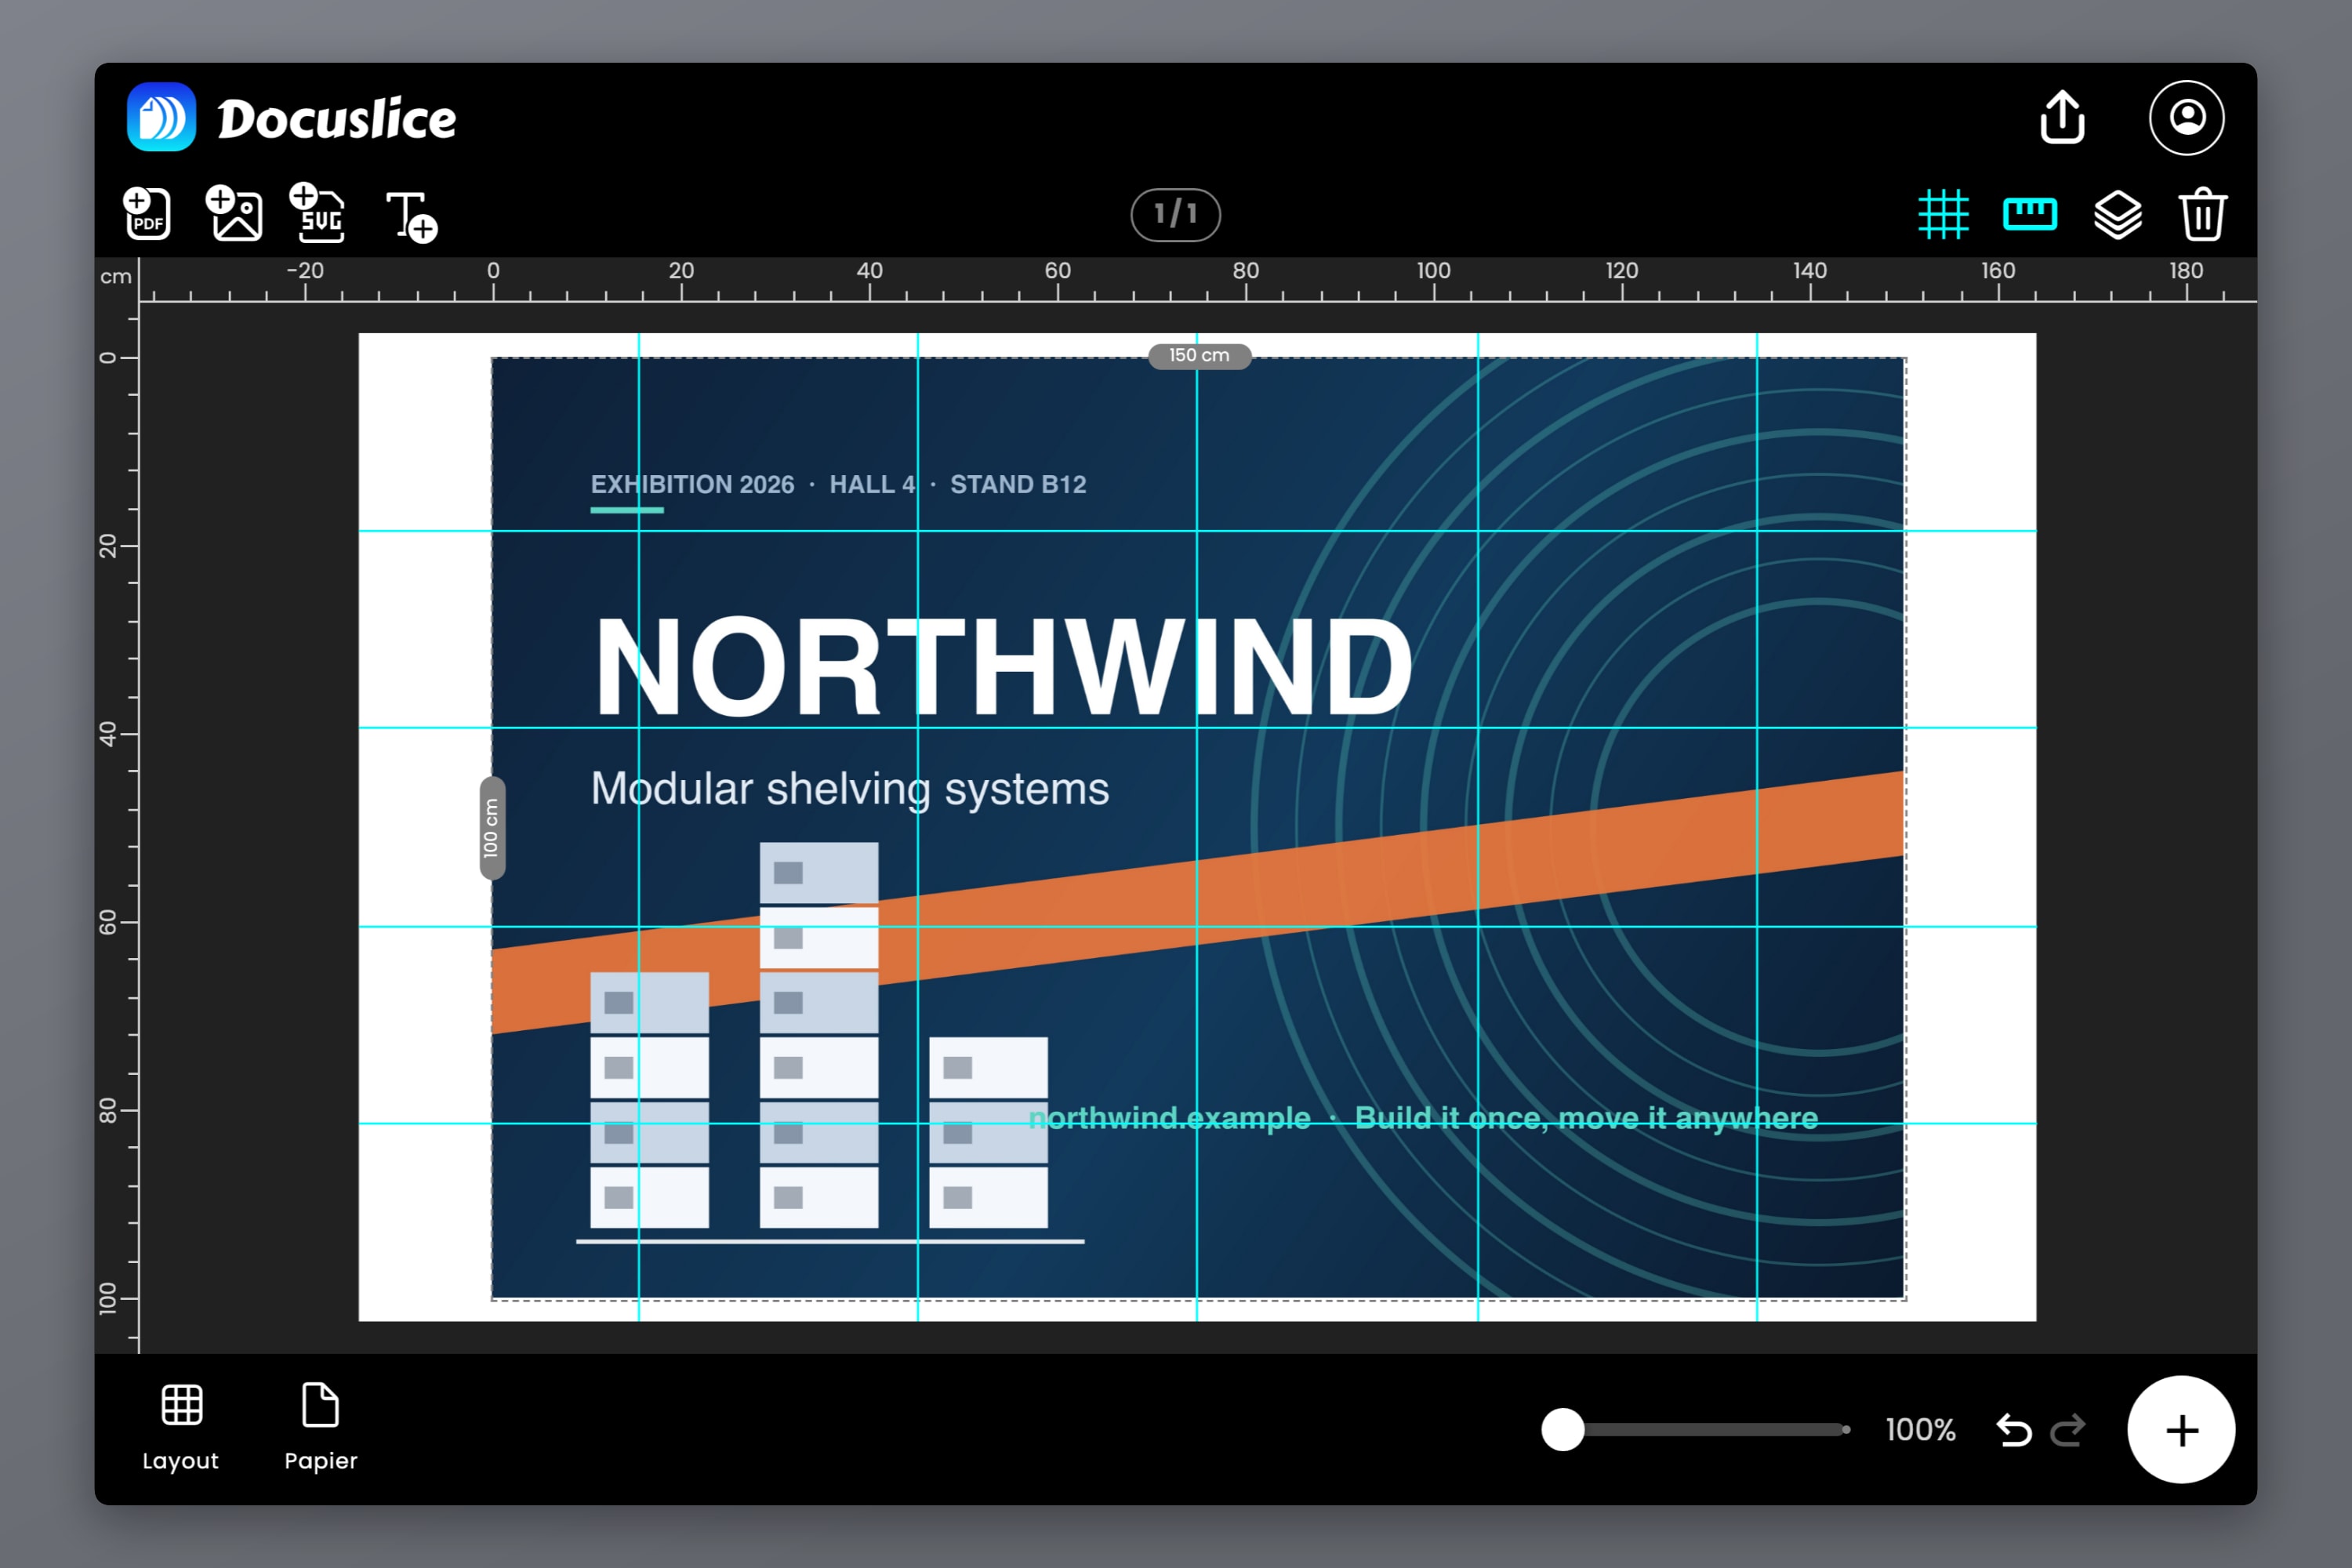Open the share/export icon

[2062, 117]
